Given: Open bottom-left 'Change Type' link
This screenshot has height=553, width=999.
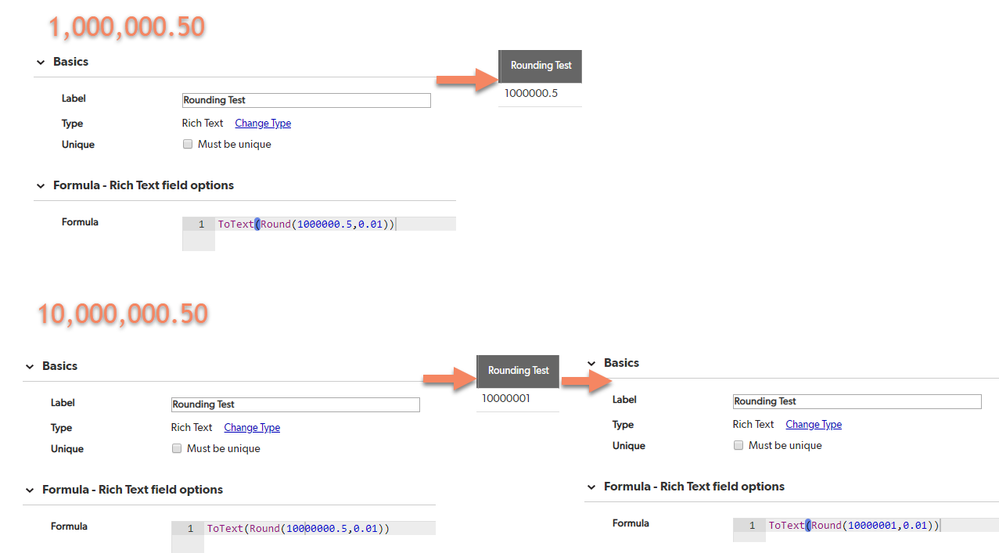Looking at the screenshot, I should (252, 427).
